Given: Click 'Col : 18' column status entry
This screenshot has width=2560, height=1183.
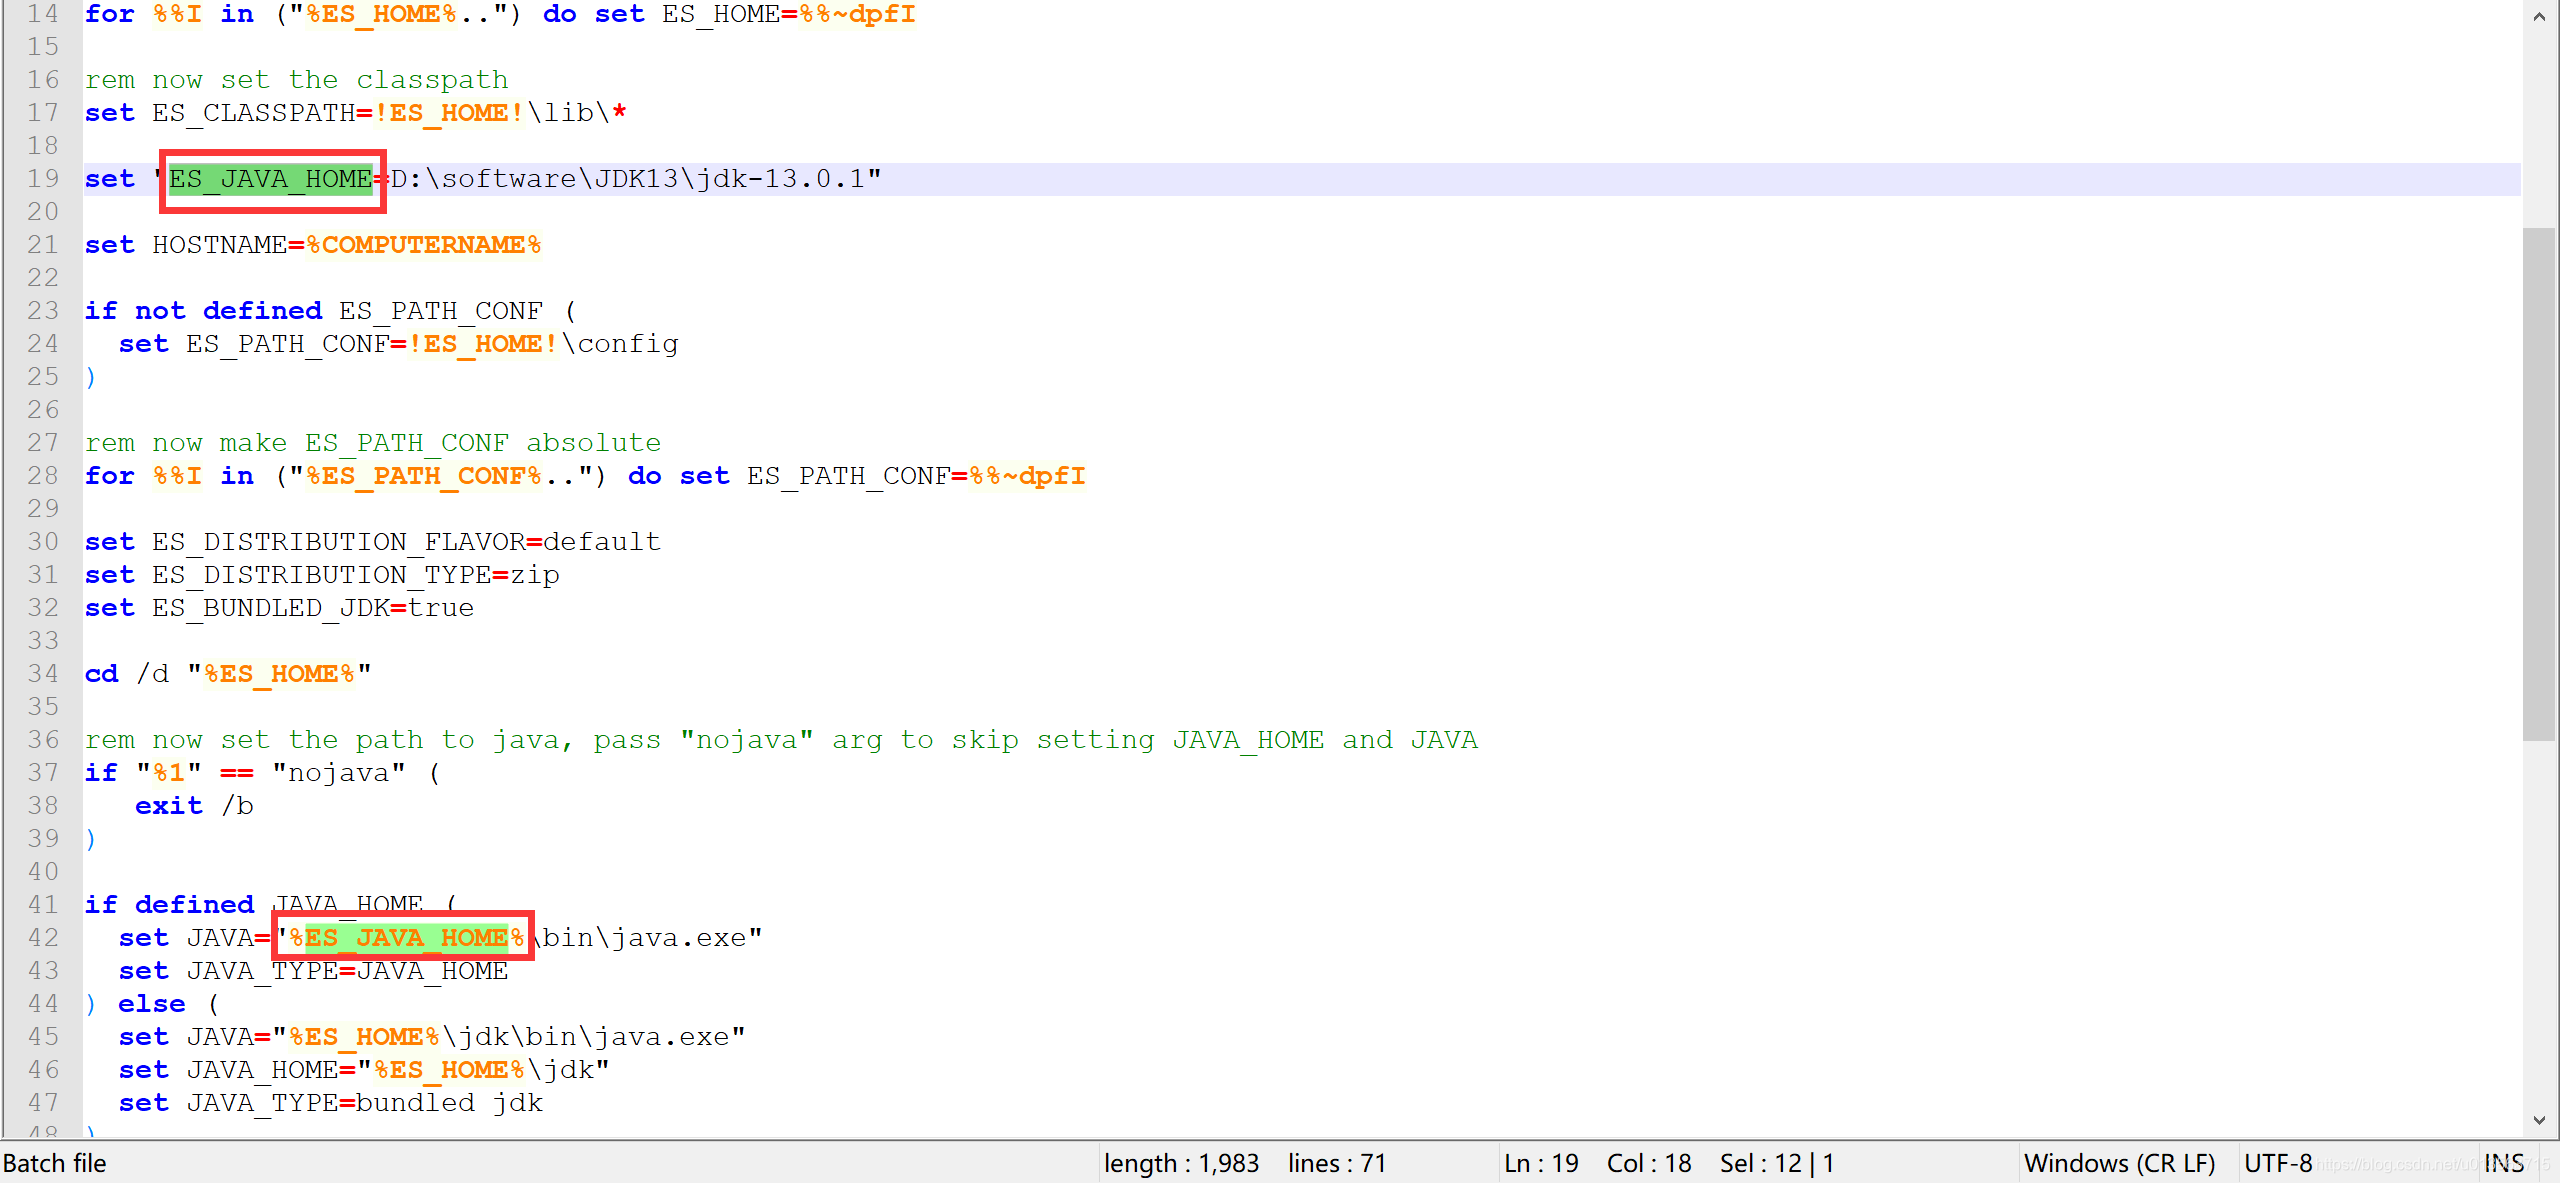Looking at the screenshot, I should point(1649,1163).
